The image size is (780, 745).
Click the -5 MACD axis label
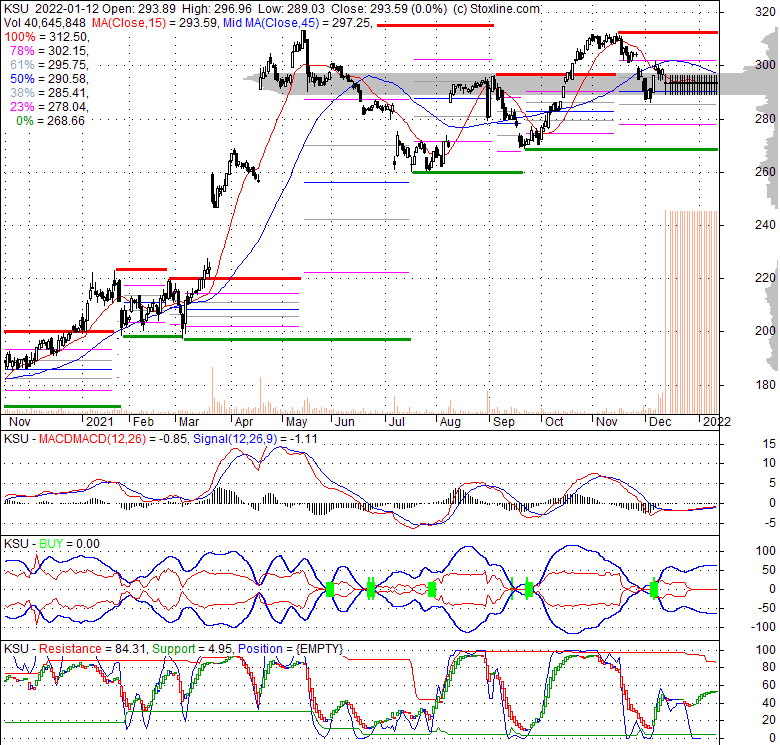769,523
